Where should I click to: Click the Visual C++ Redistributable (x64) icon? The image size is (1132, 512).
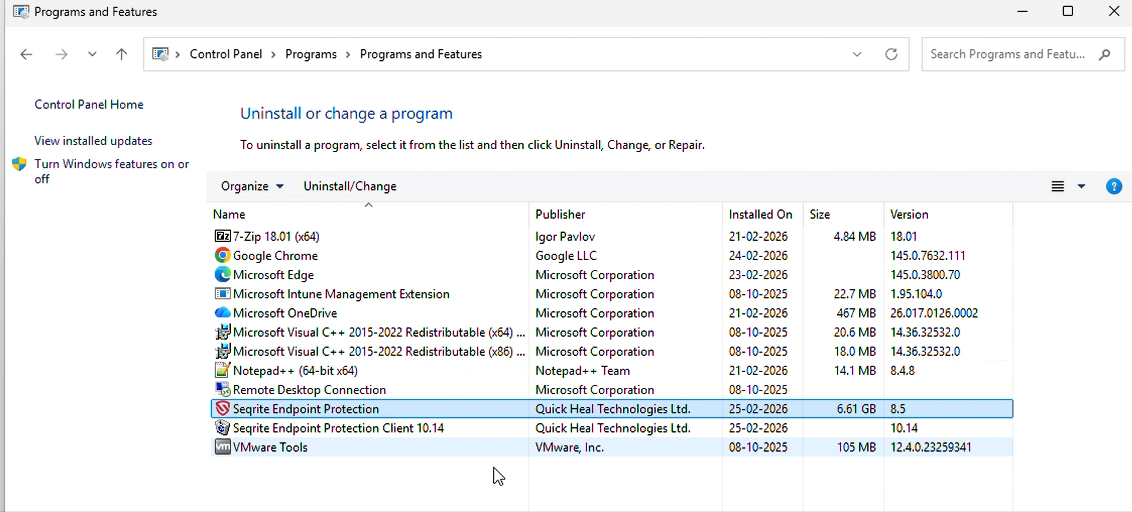tap(222, 332)
